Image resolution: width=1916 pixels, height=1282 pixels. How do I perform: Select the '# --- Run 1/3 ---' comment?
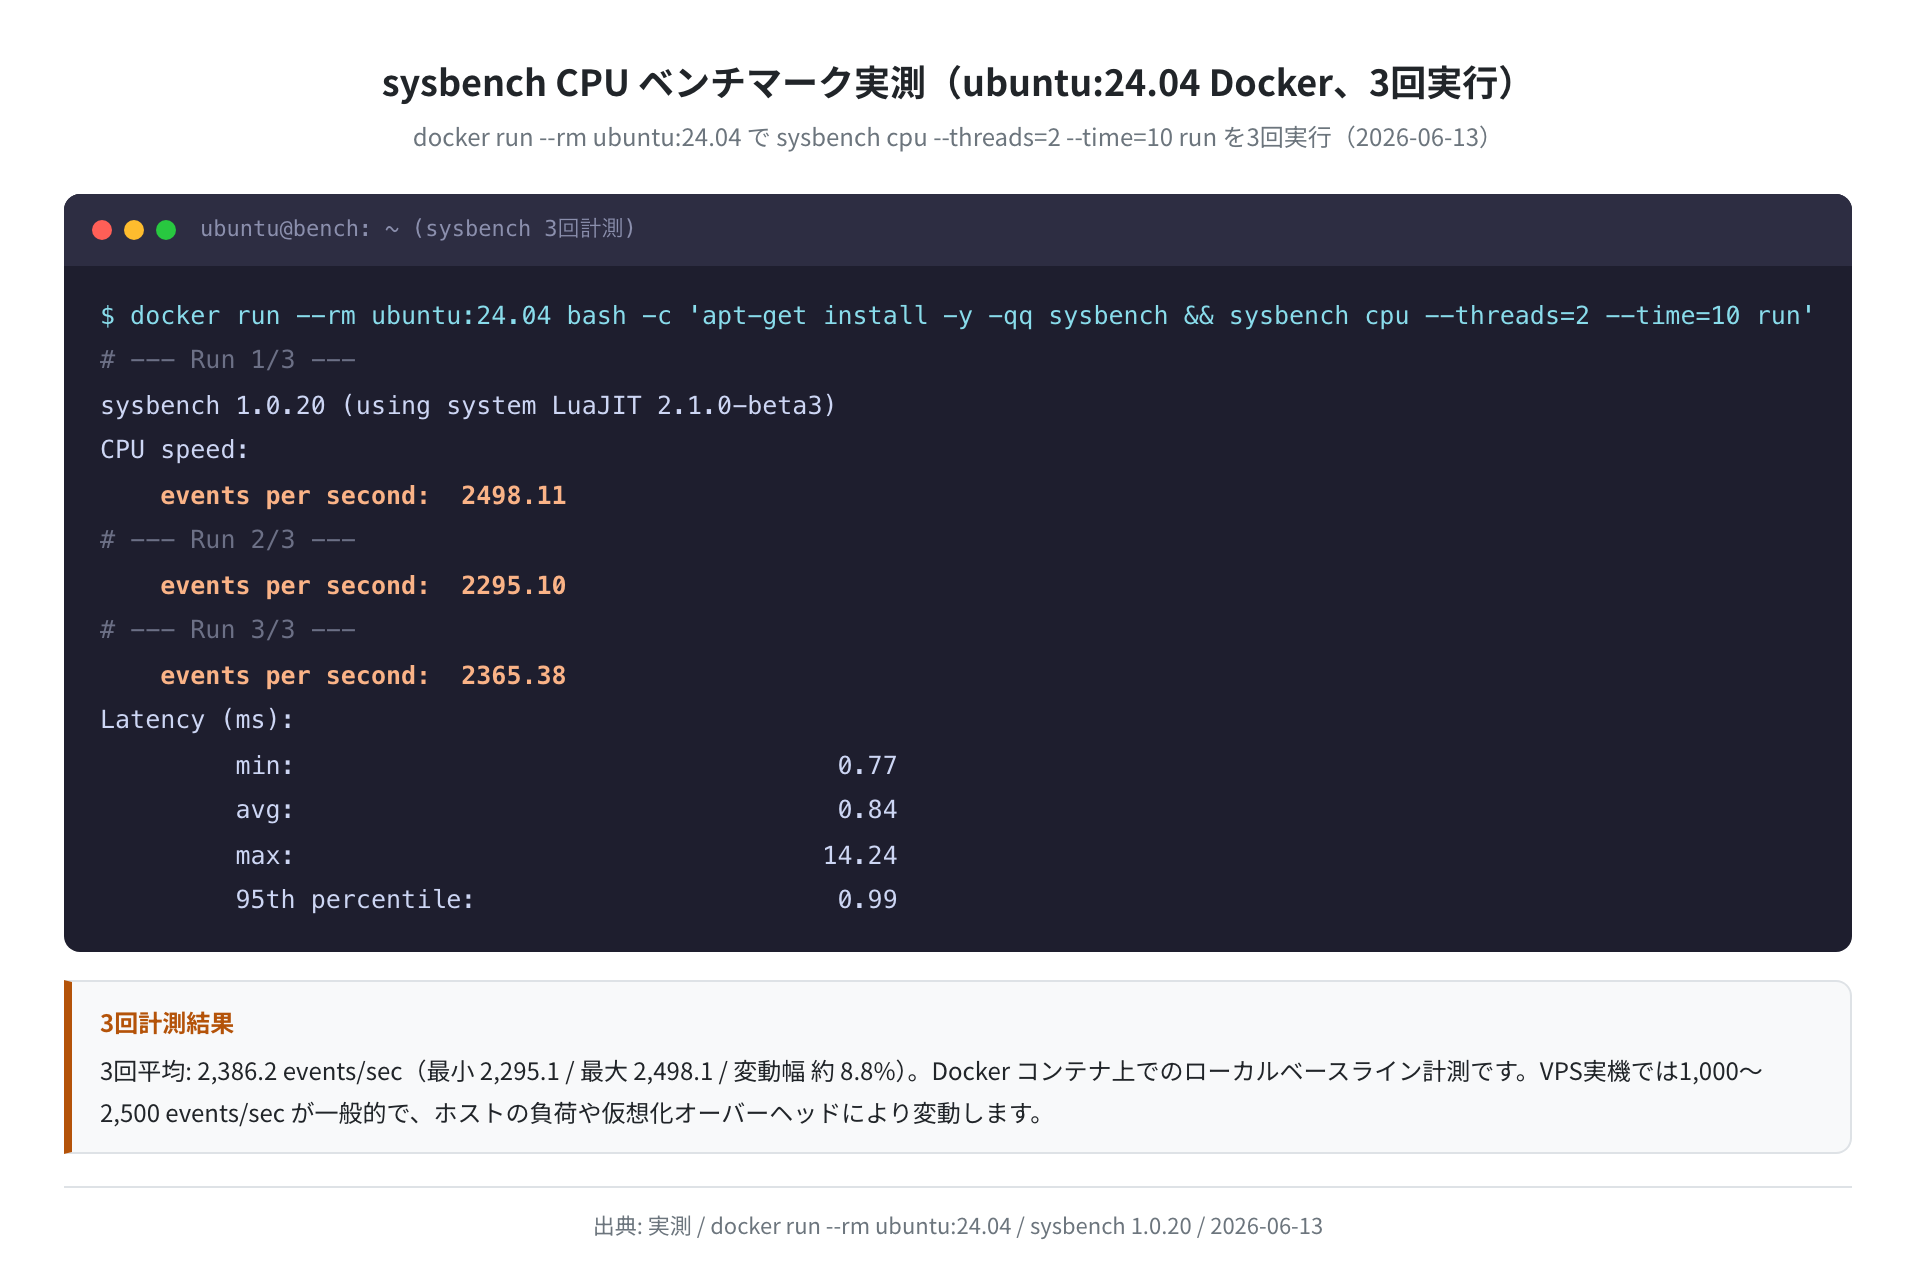coord(228,360)
